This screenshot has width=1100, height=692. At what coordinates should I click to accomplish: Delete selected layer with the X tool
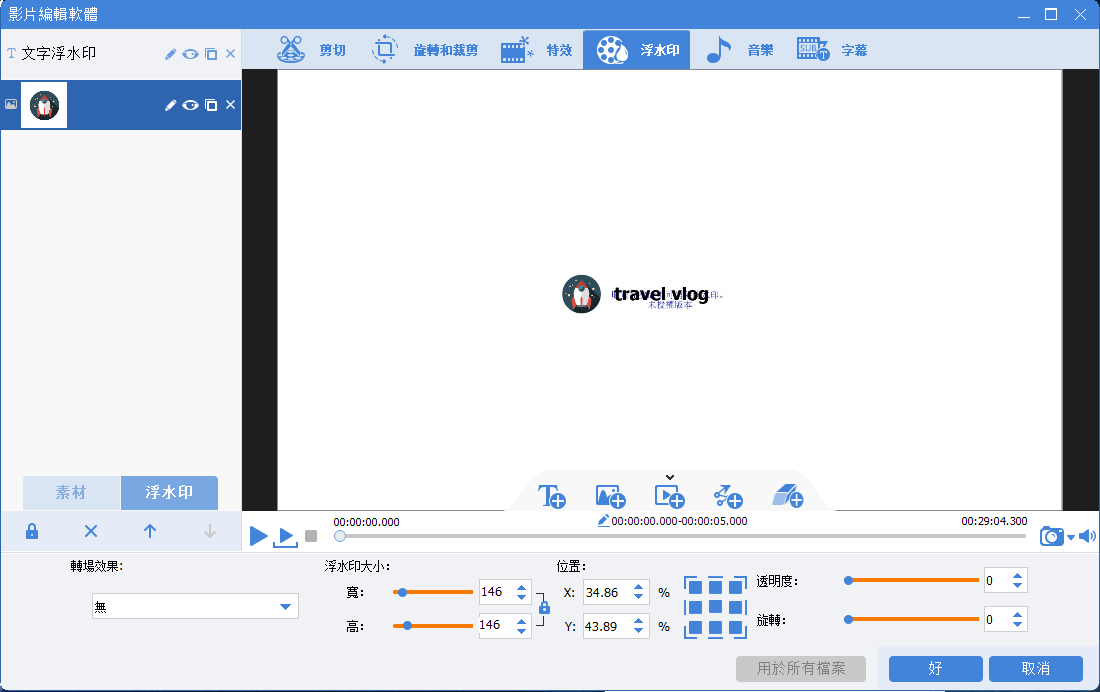pyautogui.click(x=91, y=531)
